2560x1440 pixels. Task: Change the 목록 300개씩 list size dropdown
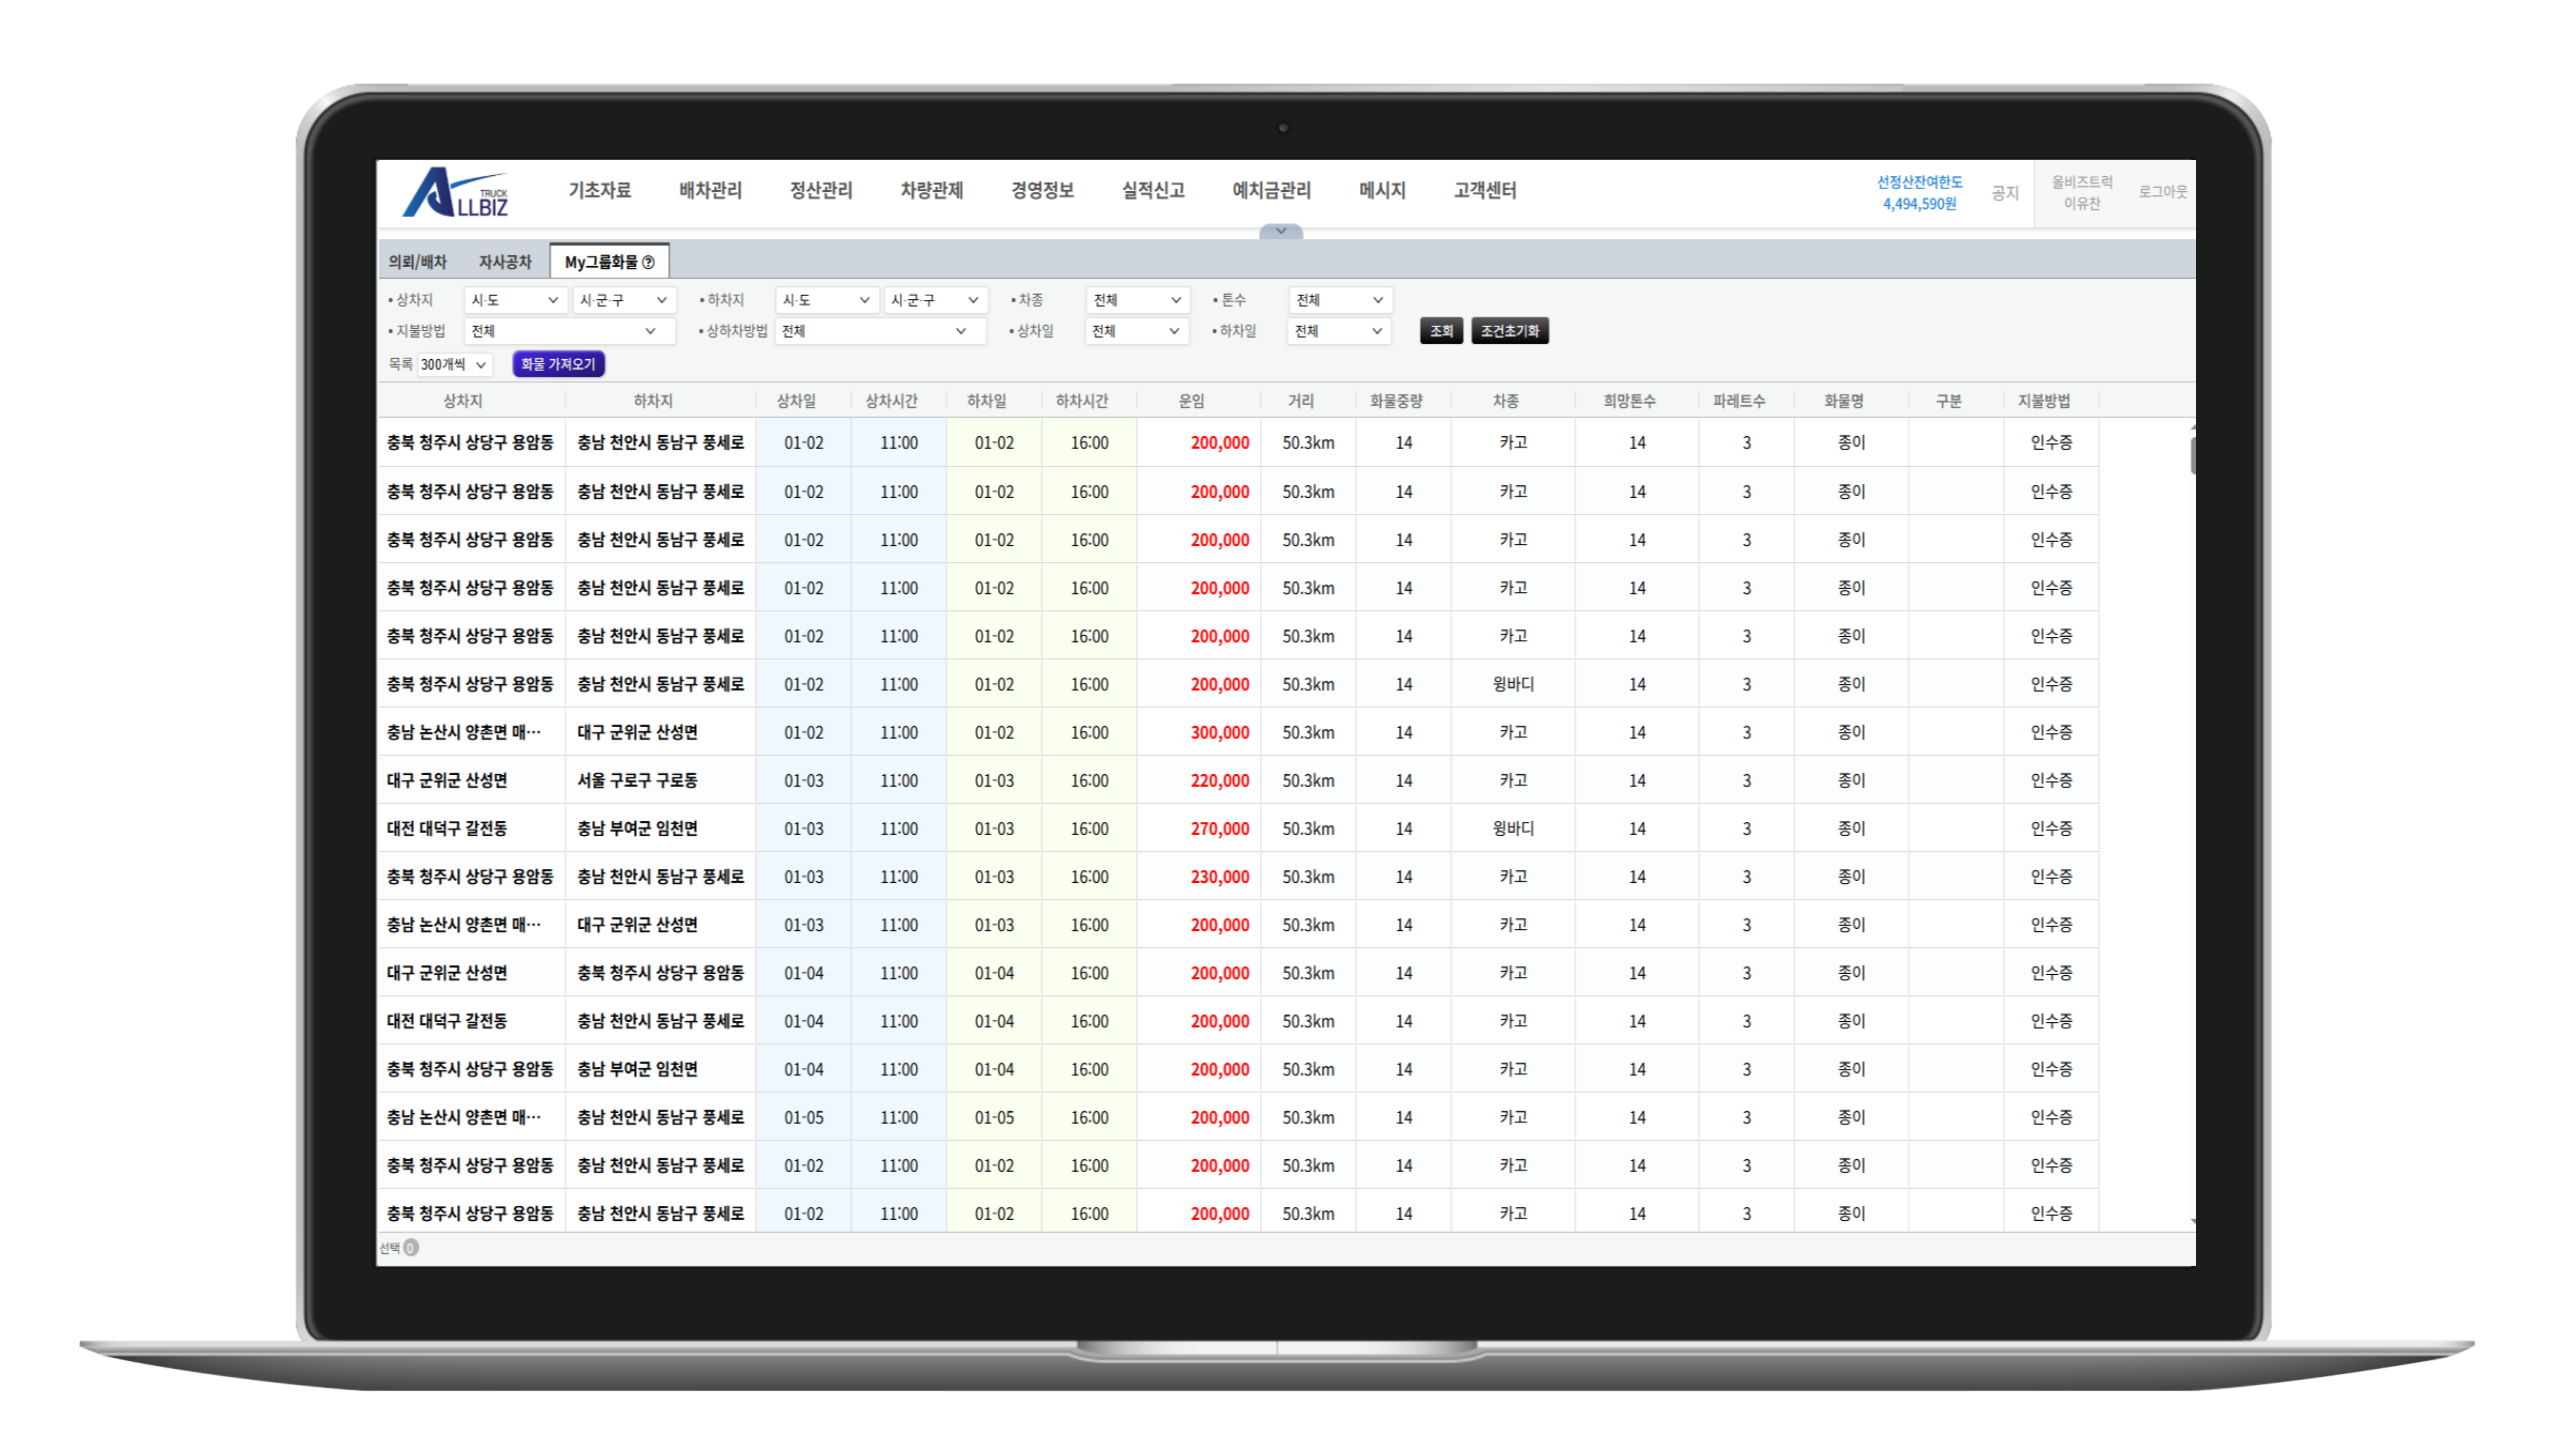click(x=454, y=365)
